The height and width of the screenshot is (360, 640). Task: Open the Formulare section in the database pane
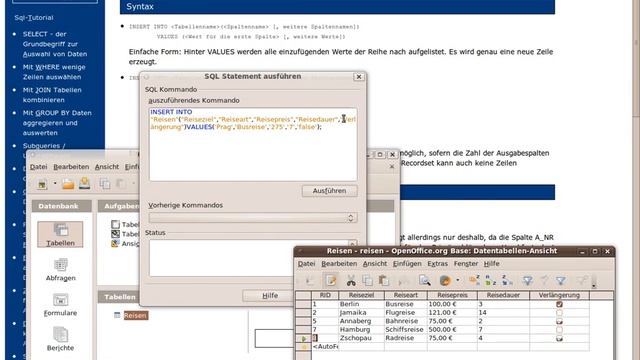pyautogui.click(x=60, y=304)
